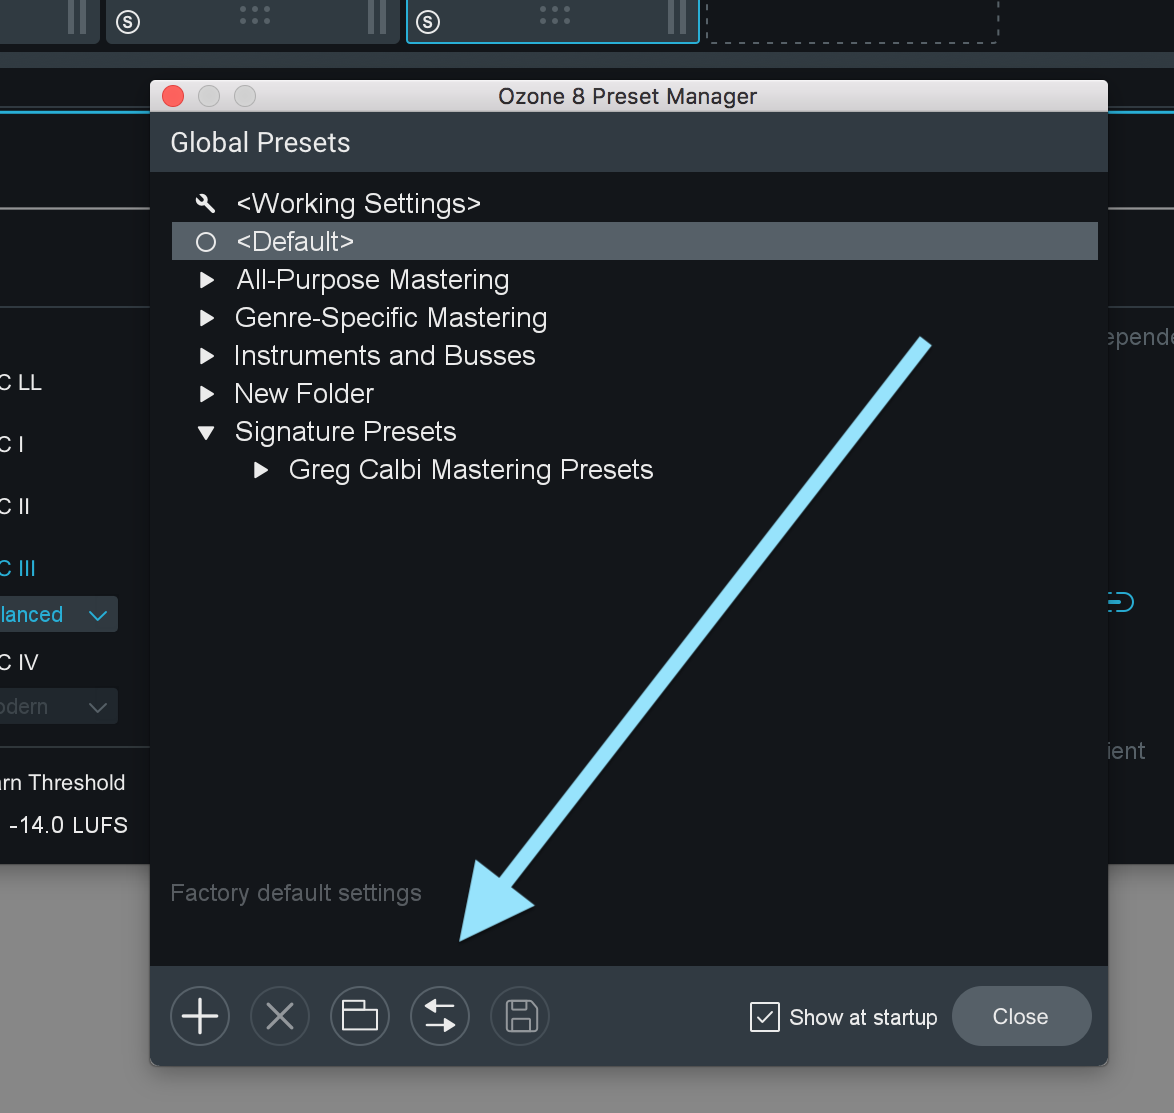Select Instruments and Busses label
The width and height of the screenshot is (1174, 1113).
click(385, 356)
